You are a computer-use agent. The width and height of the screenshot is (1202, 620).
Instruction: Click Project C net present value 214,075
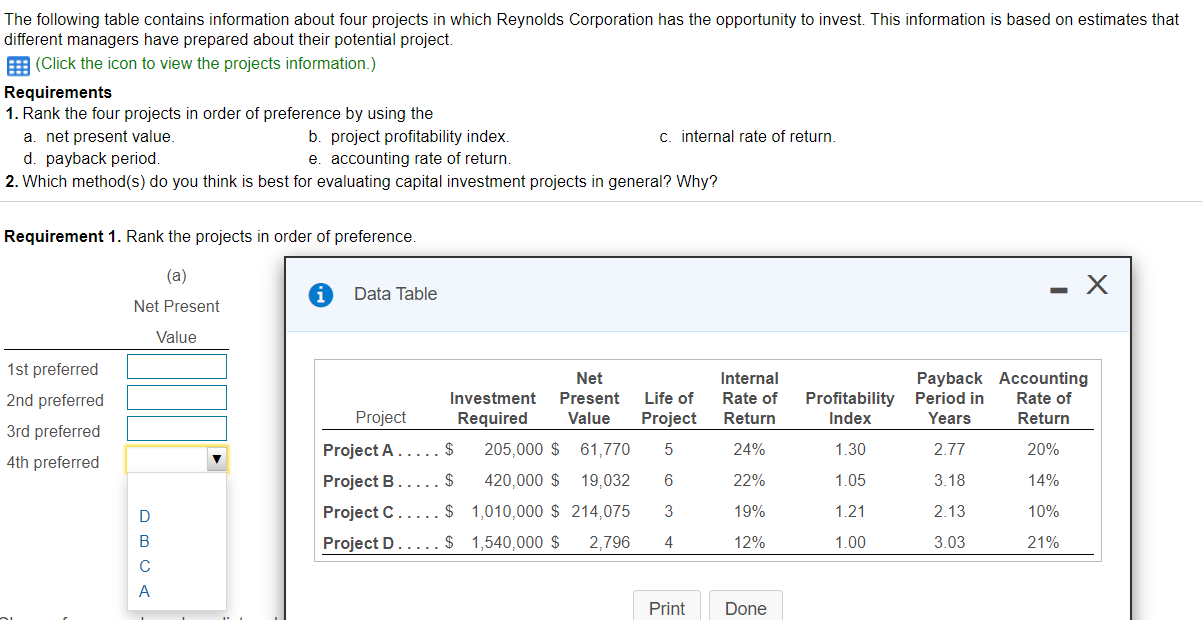(601, 512)
